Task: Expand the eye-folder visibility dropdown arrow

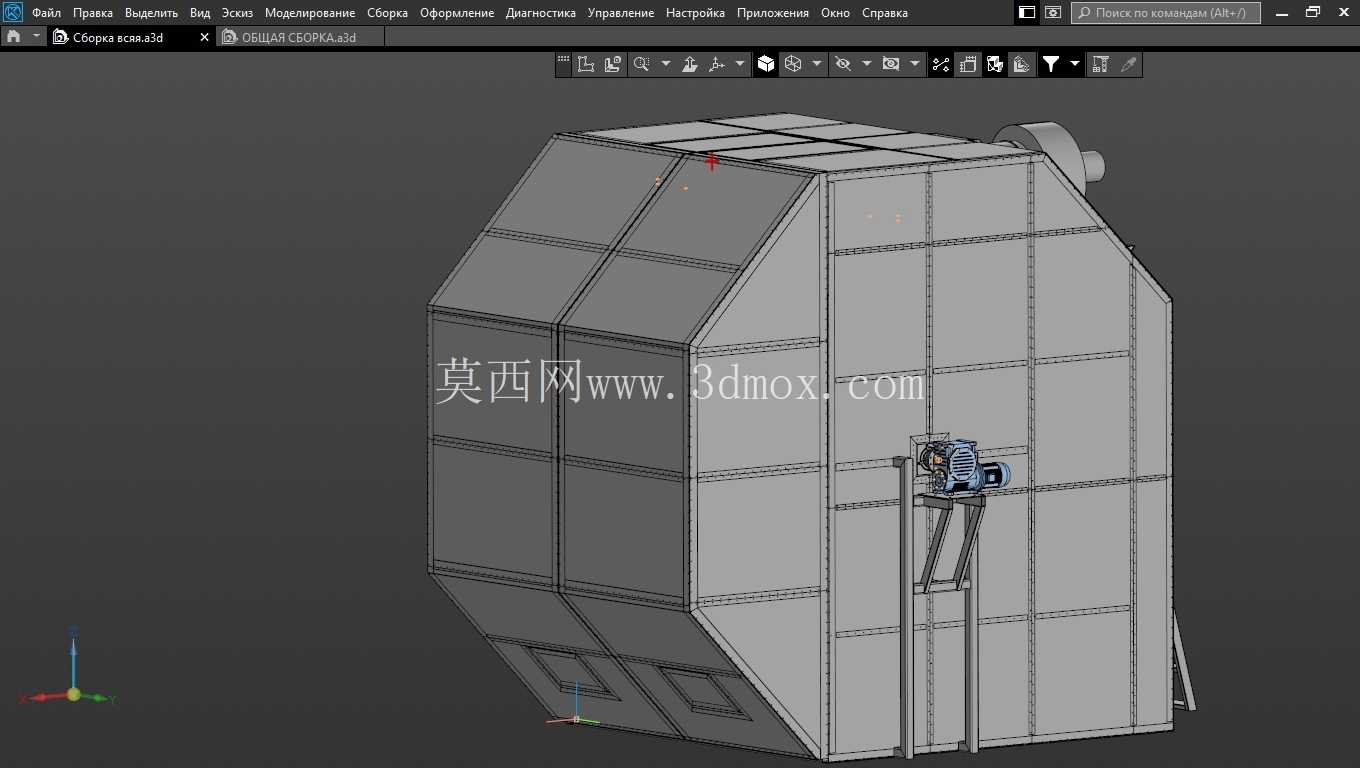Action: pos(914,64)
